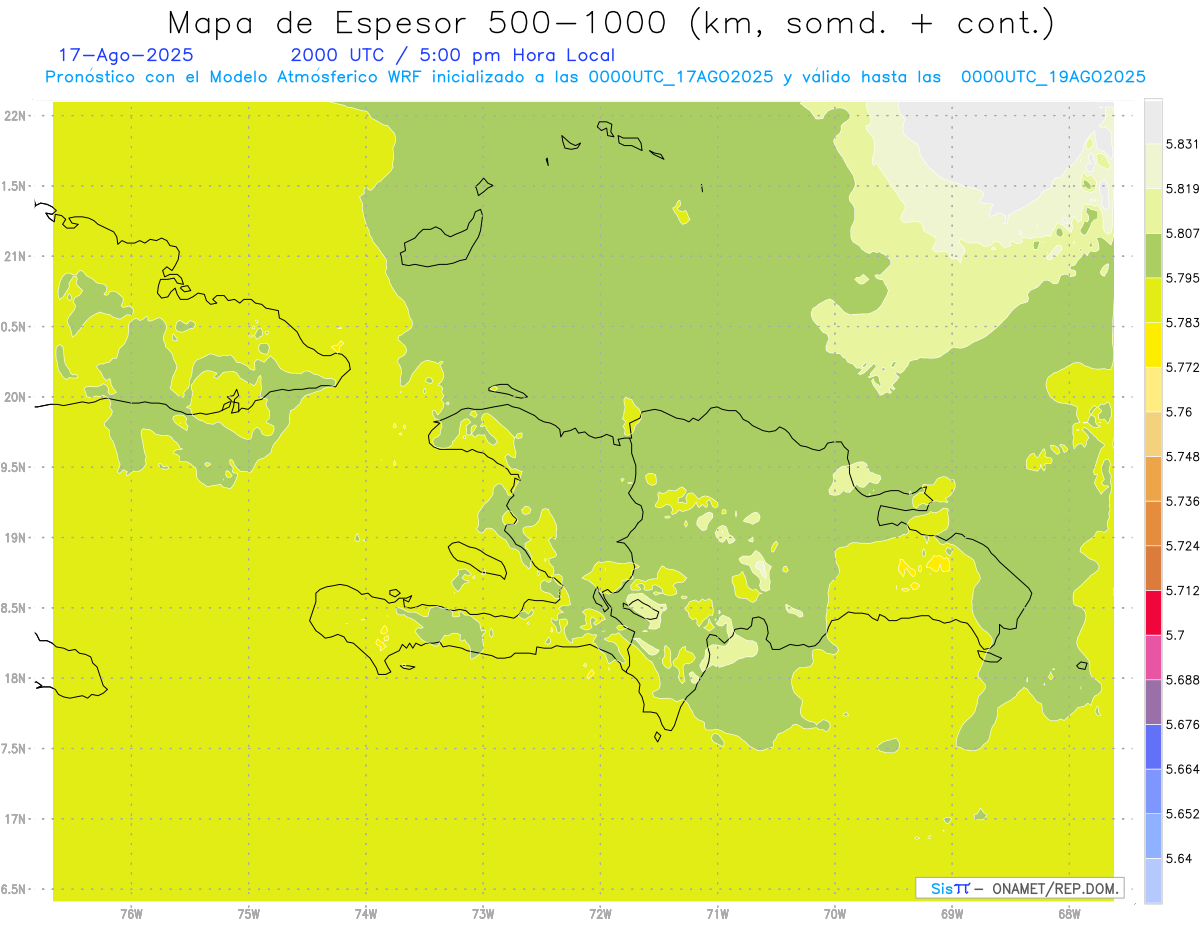Screen dimensions: 1200x927
Task: Click the longitude label 76W
Action: (x=131, y=913)
